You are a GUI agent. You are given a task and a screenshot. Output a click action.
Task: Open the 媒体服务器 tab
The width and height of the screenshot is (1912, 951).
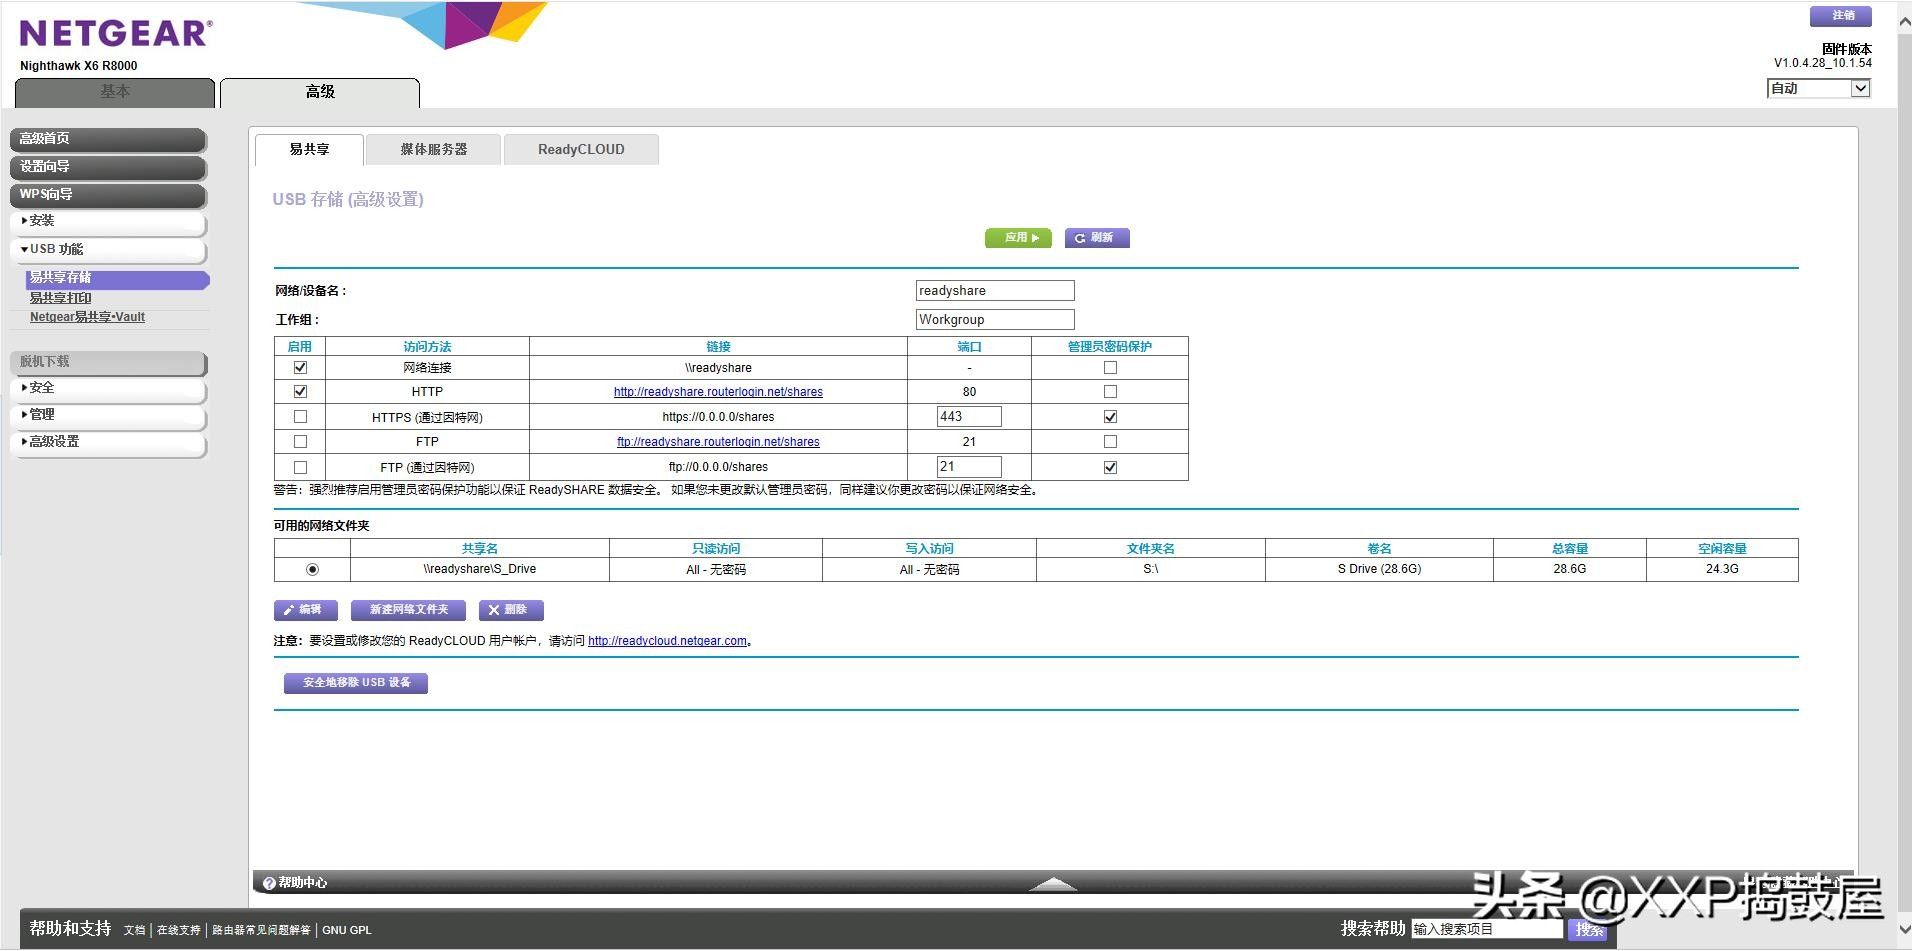[433, 150]
